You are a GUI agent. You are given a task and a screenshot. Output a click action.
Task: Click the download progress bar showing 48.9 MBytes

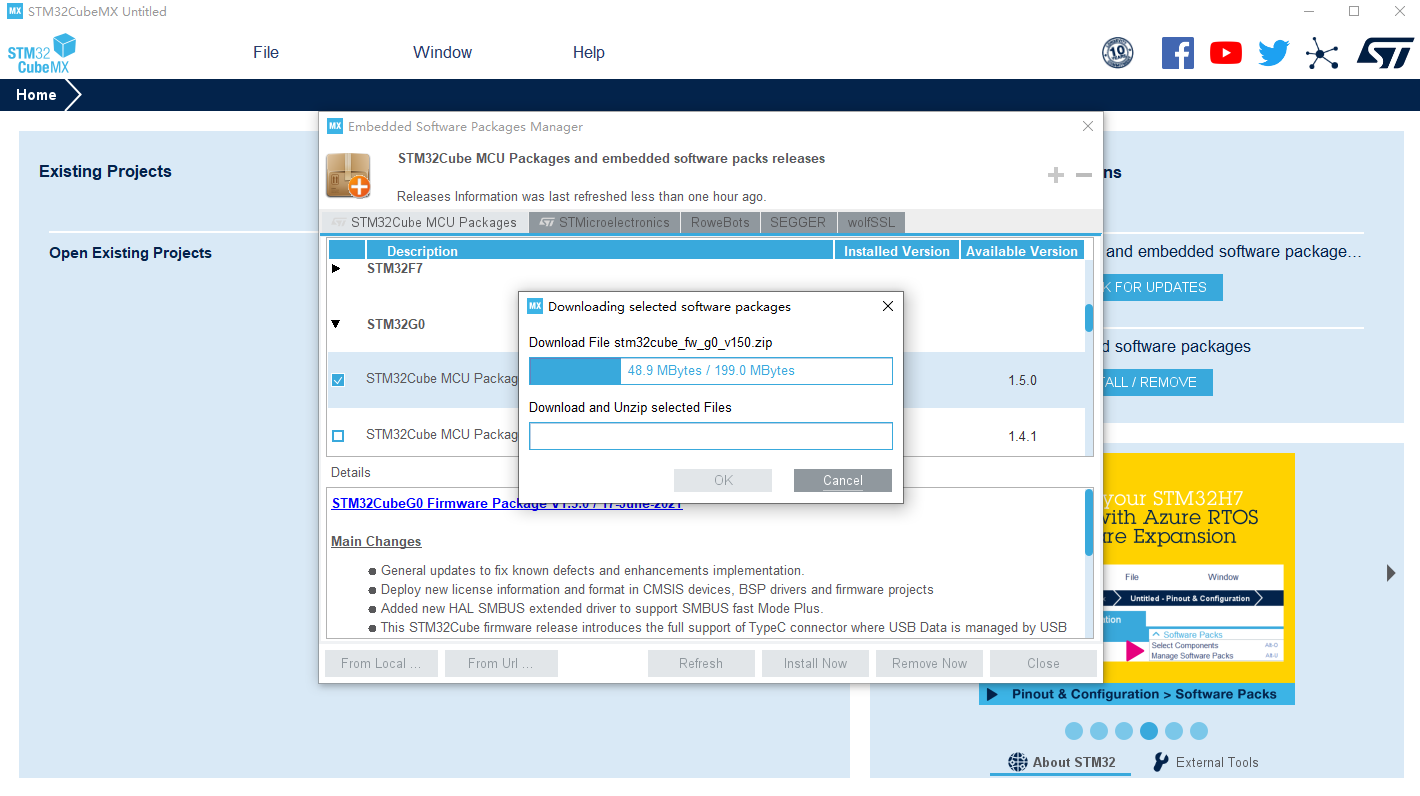coord(711,371)
